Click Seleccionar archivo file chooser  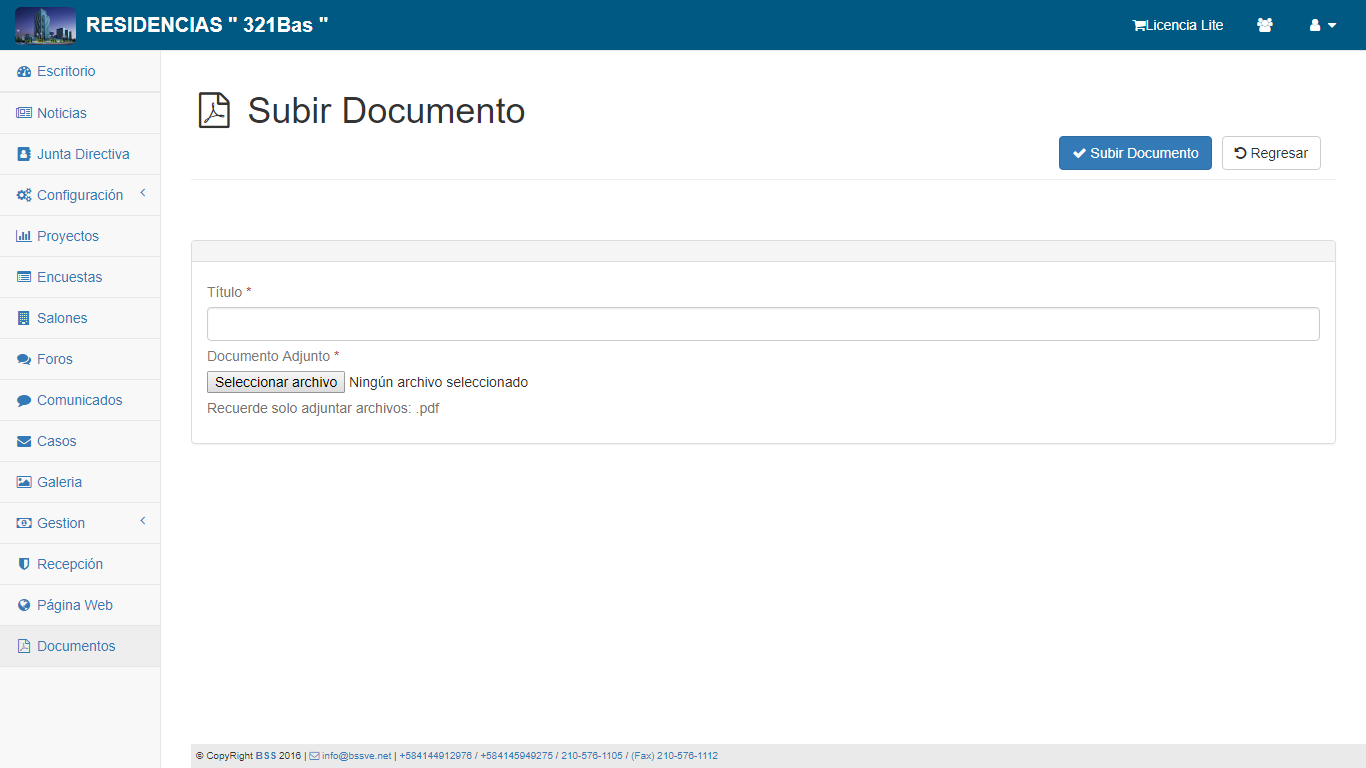point(276,382)
